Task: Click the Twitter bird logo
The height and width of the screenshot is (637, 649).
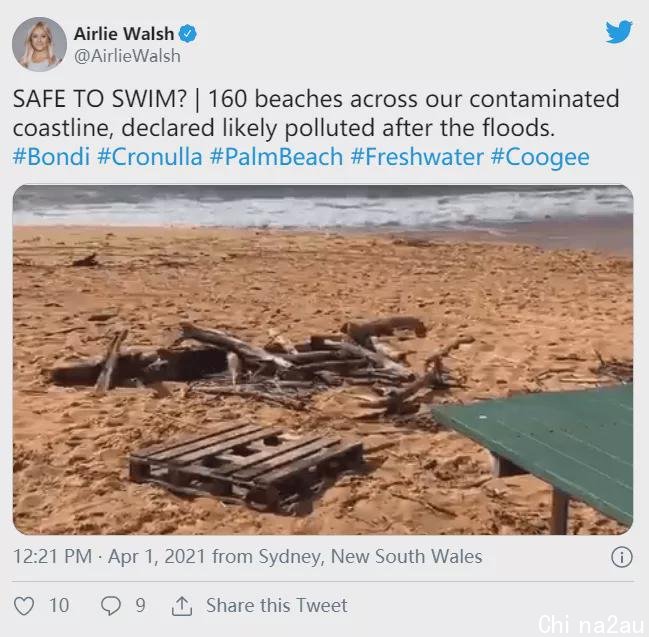Action: click(619, 31)
